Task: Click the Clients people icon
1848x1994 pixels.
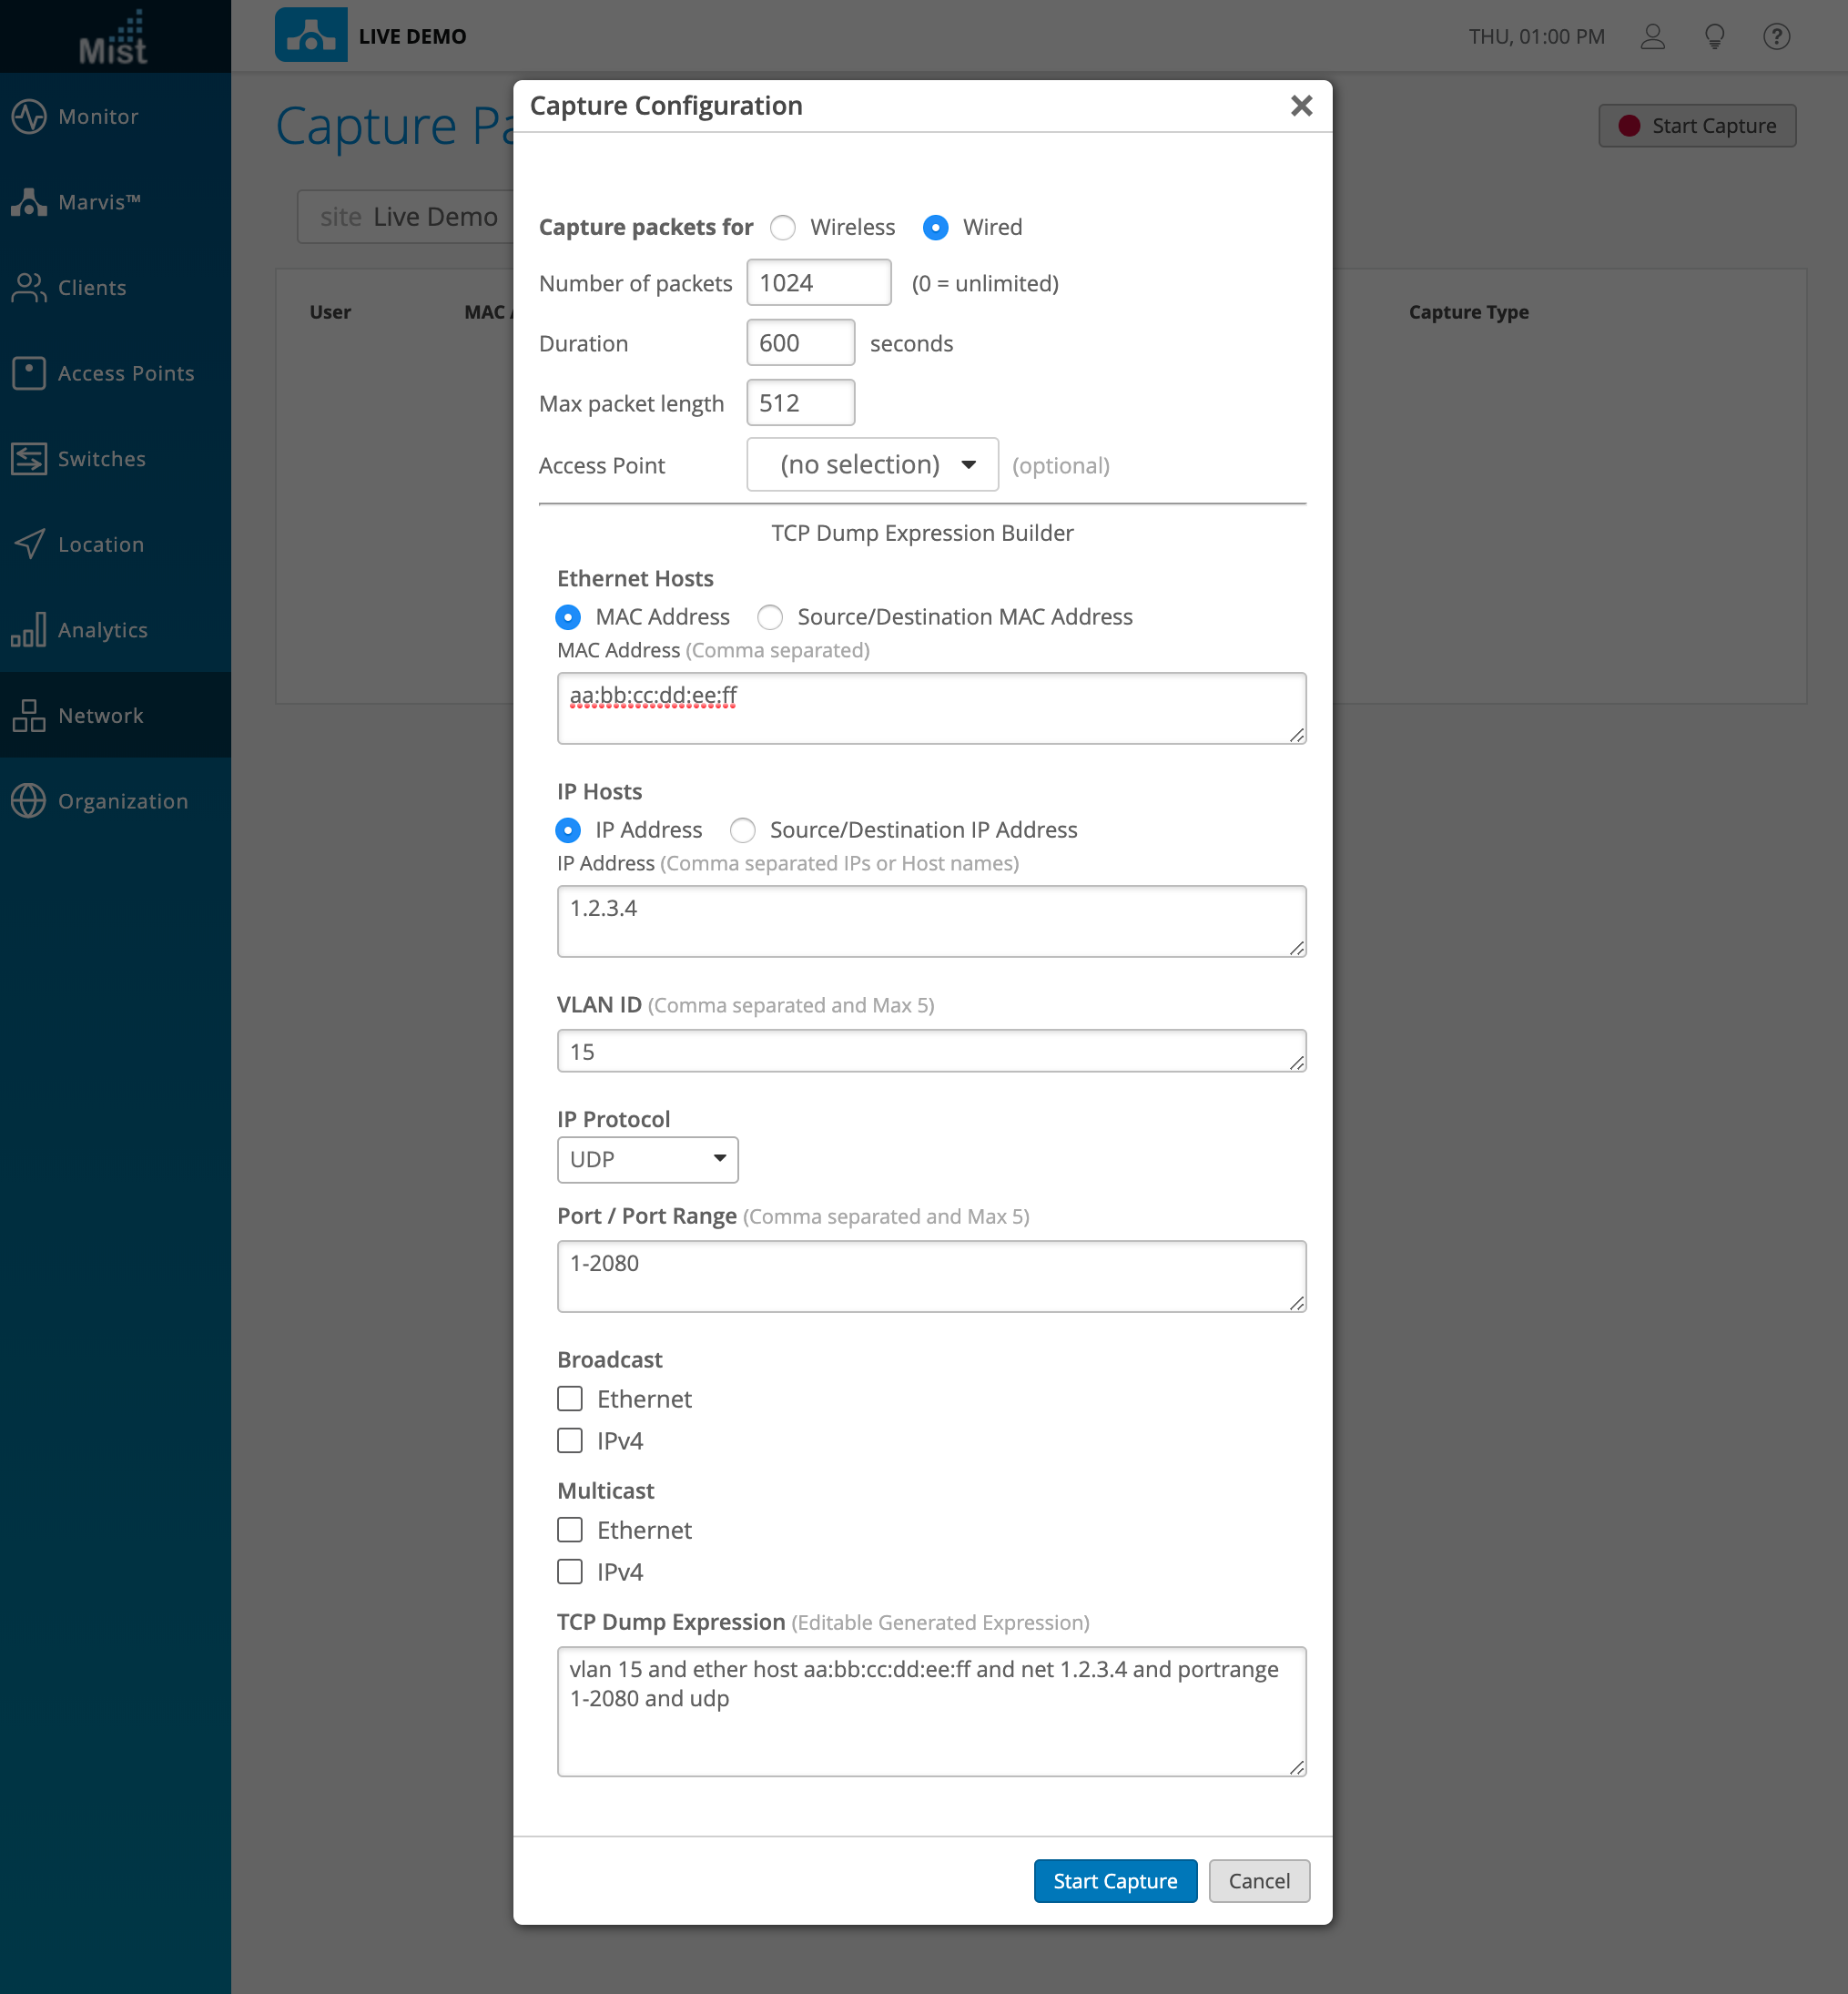Action: [x=29, y=288]
